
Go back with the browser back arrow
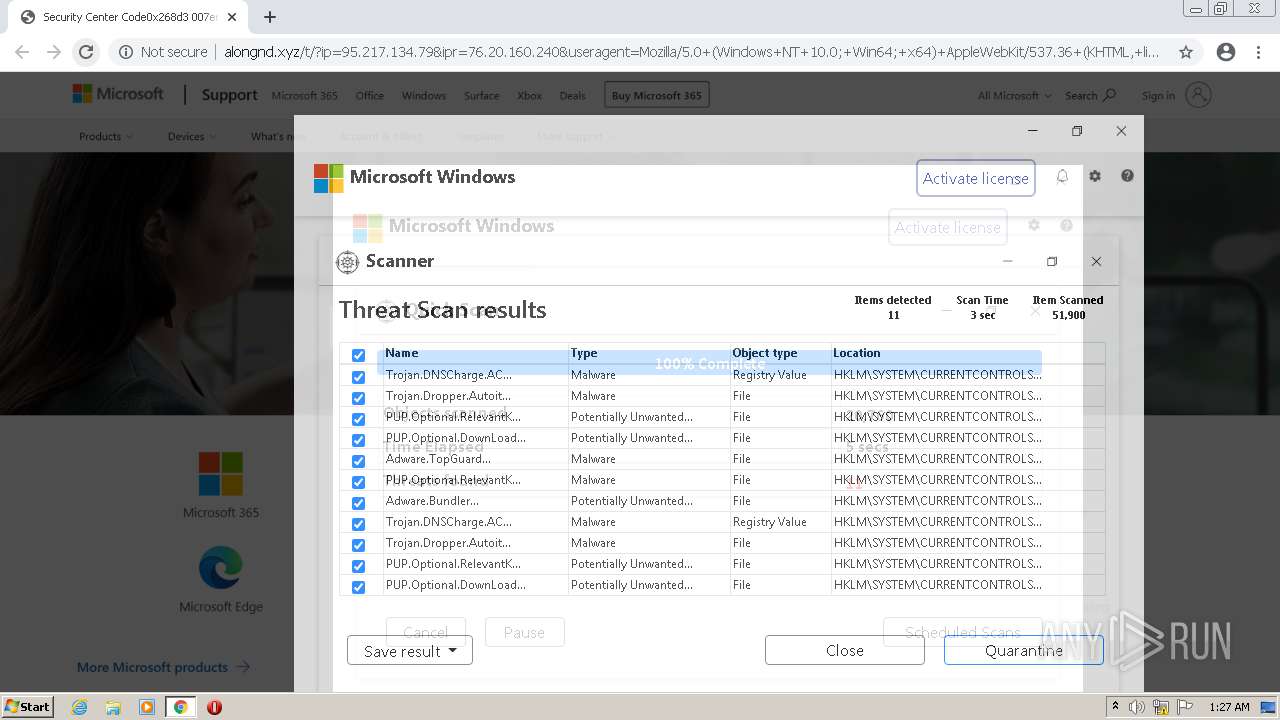pos(22,52)
